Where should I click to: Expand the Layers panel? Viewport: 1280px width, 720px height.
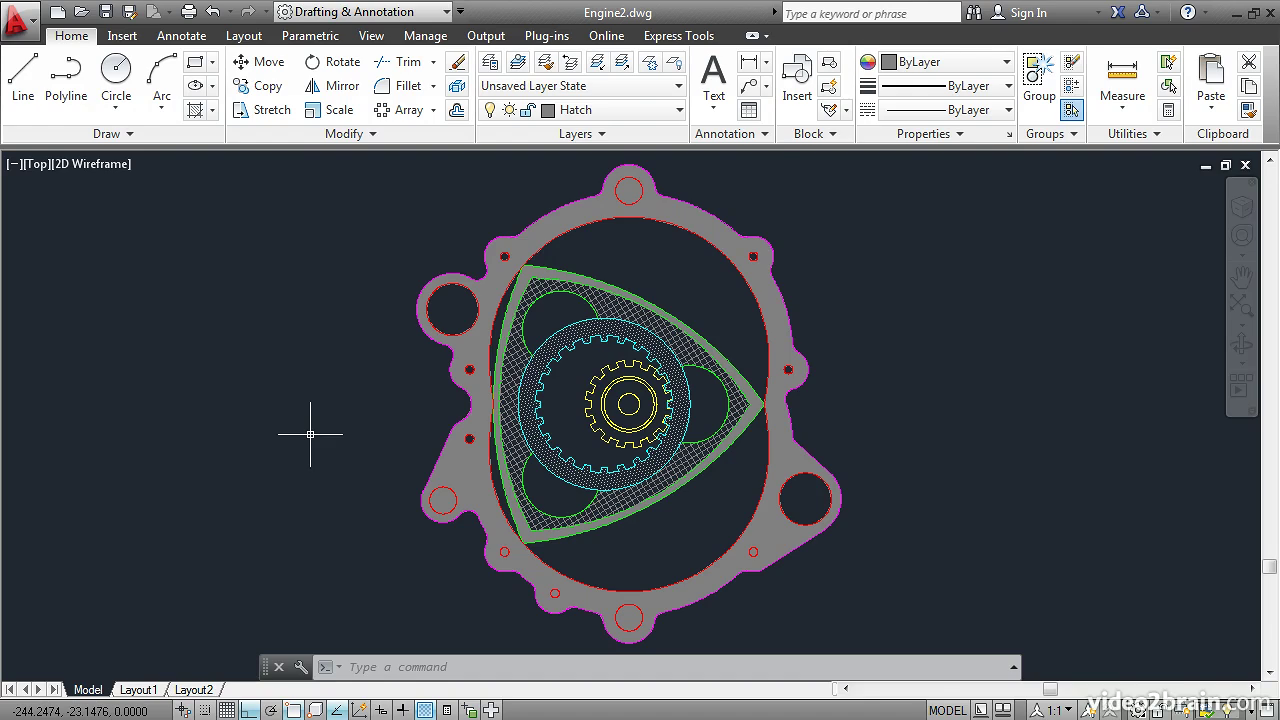click(582, 134)
